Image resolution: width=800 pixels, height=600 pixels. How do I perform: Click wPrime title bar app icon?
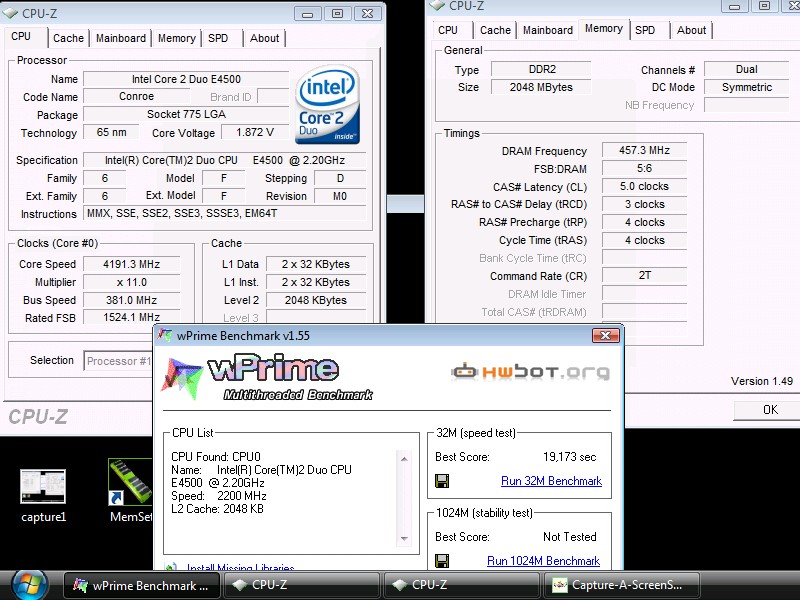(165, 335)
